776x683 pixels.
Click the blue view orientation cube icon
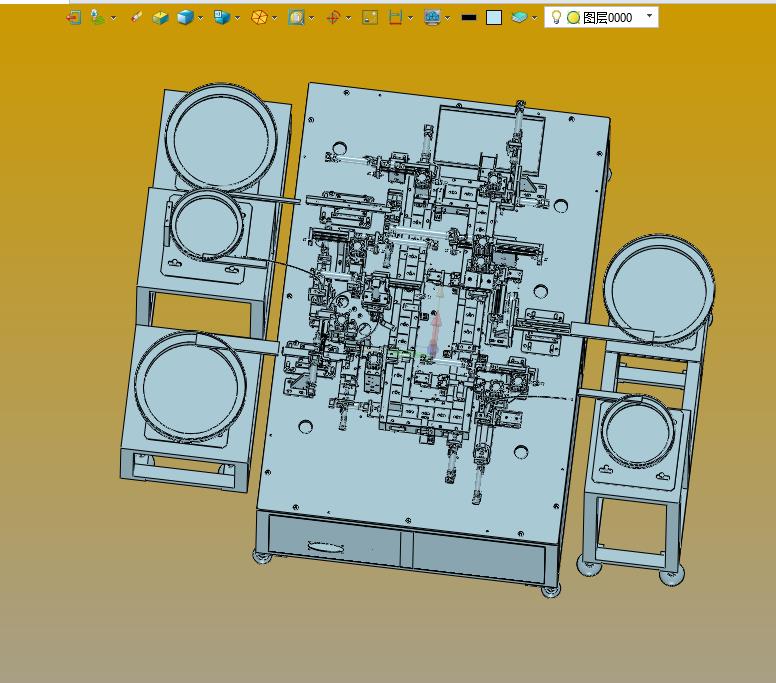coord(222,18)
